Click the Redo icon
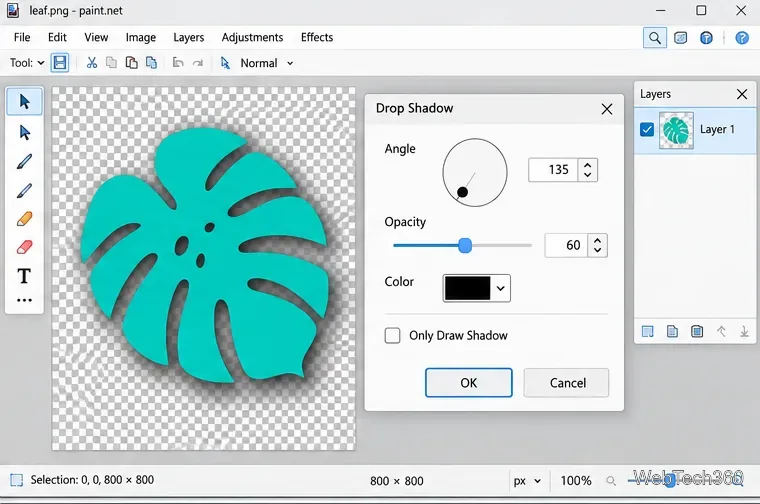This screenshot has width=760, height=504. click(x=198, y=63)
